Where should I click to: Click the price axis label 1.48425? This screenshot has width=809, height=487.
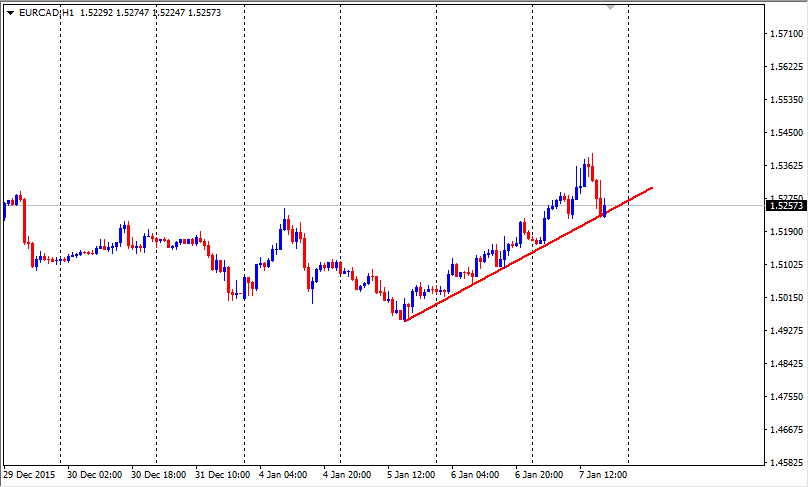point(787,364)
